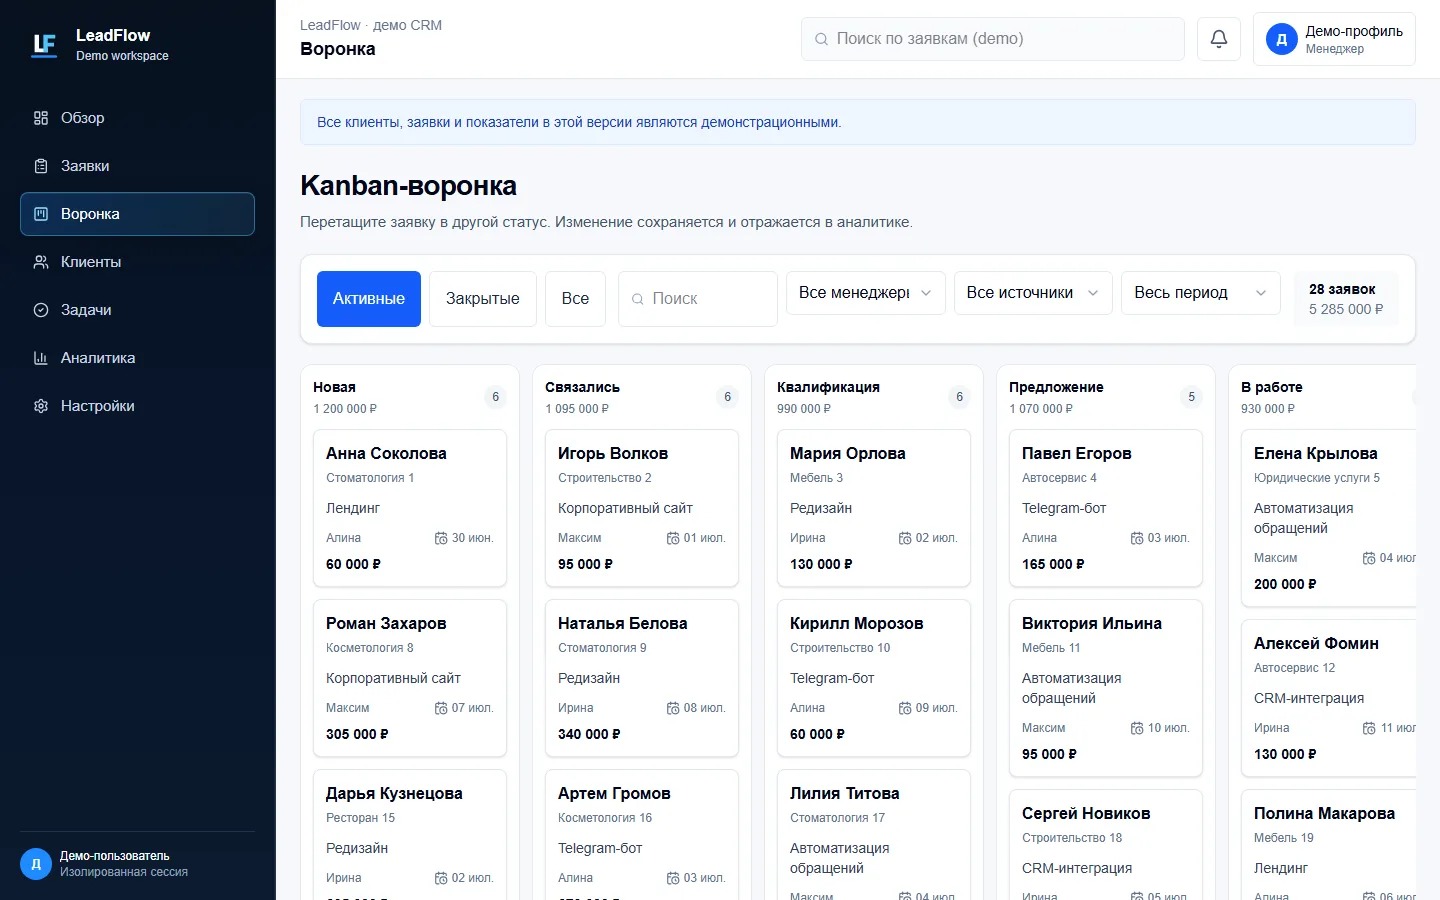Click the Воронка kanban icon in sidebar
This screenshot has width=1440, height=900.
click(x=41, y=214)
